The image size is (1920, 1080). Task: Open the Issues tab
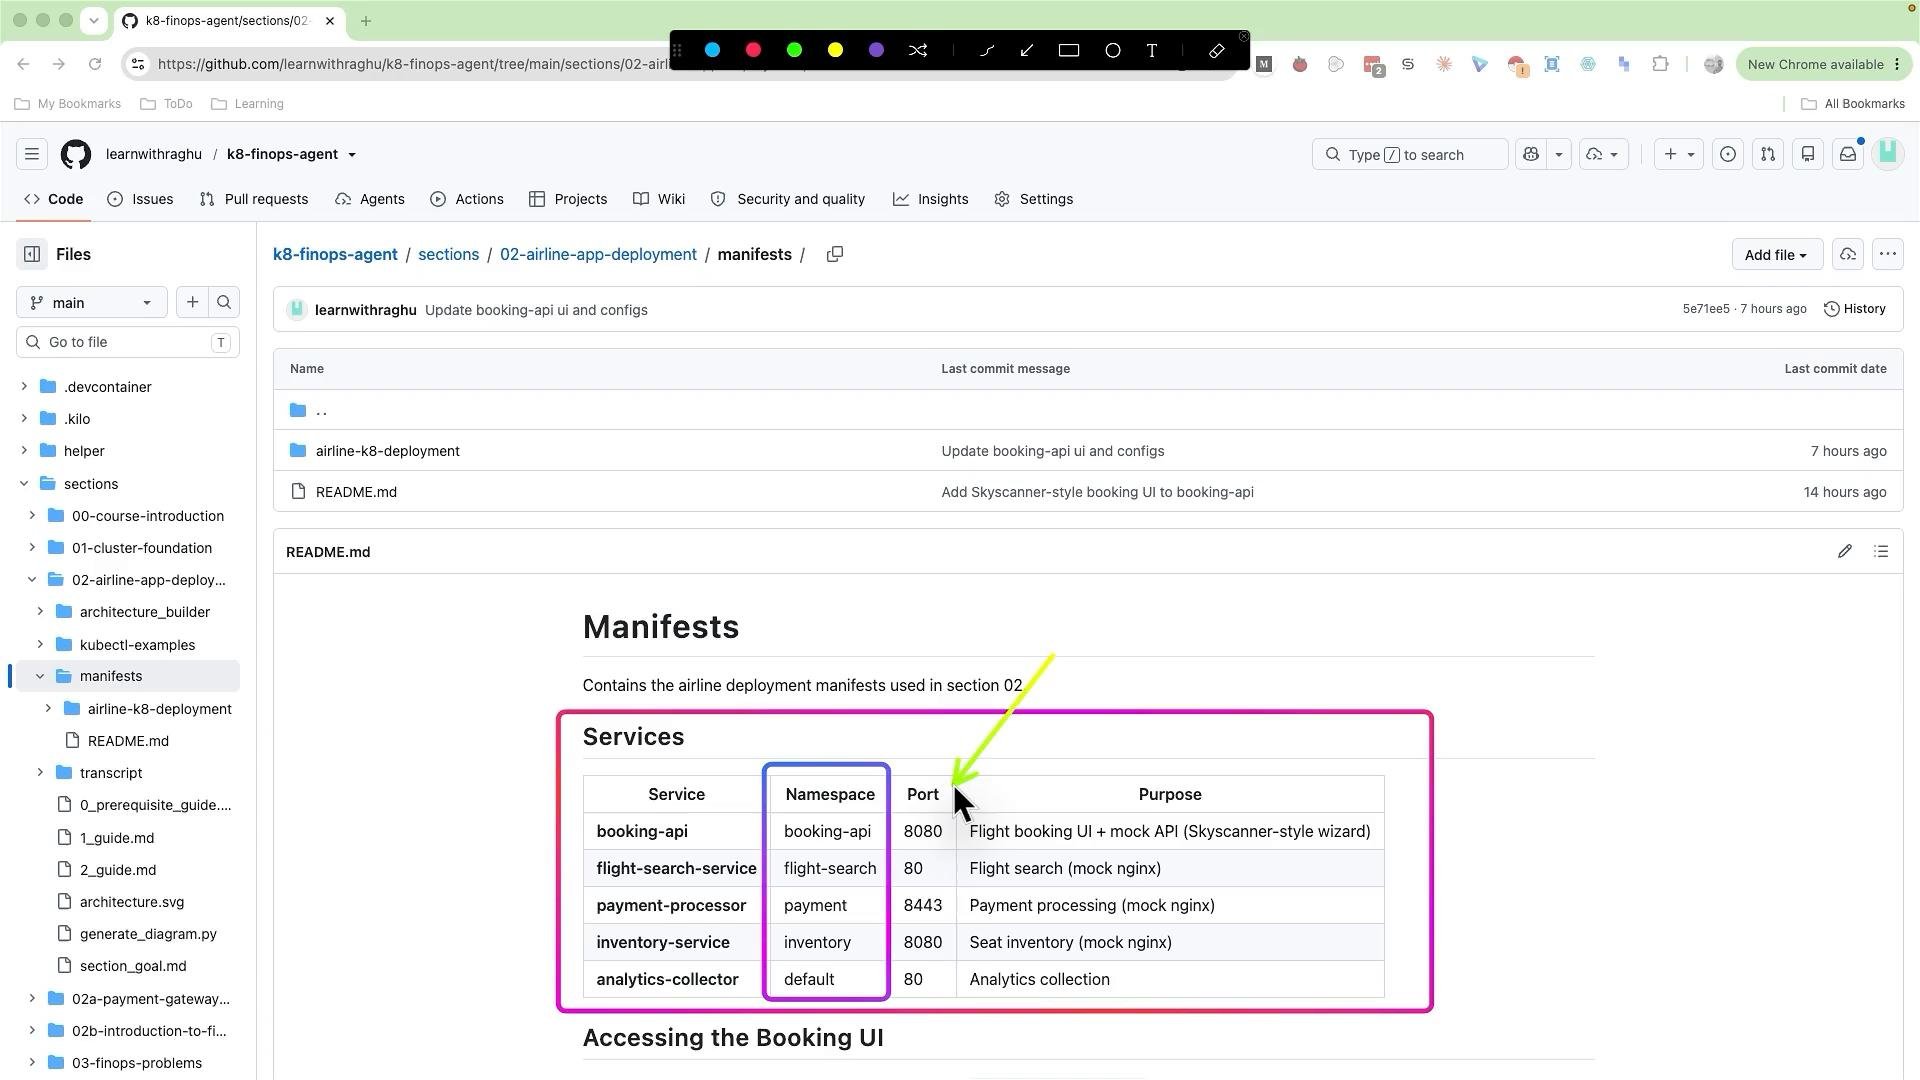coord(140,199)
